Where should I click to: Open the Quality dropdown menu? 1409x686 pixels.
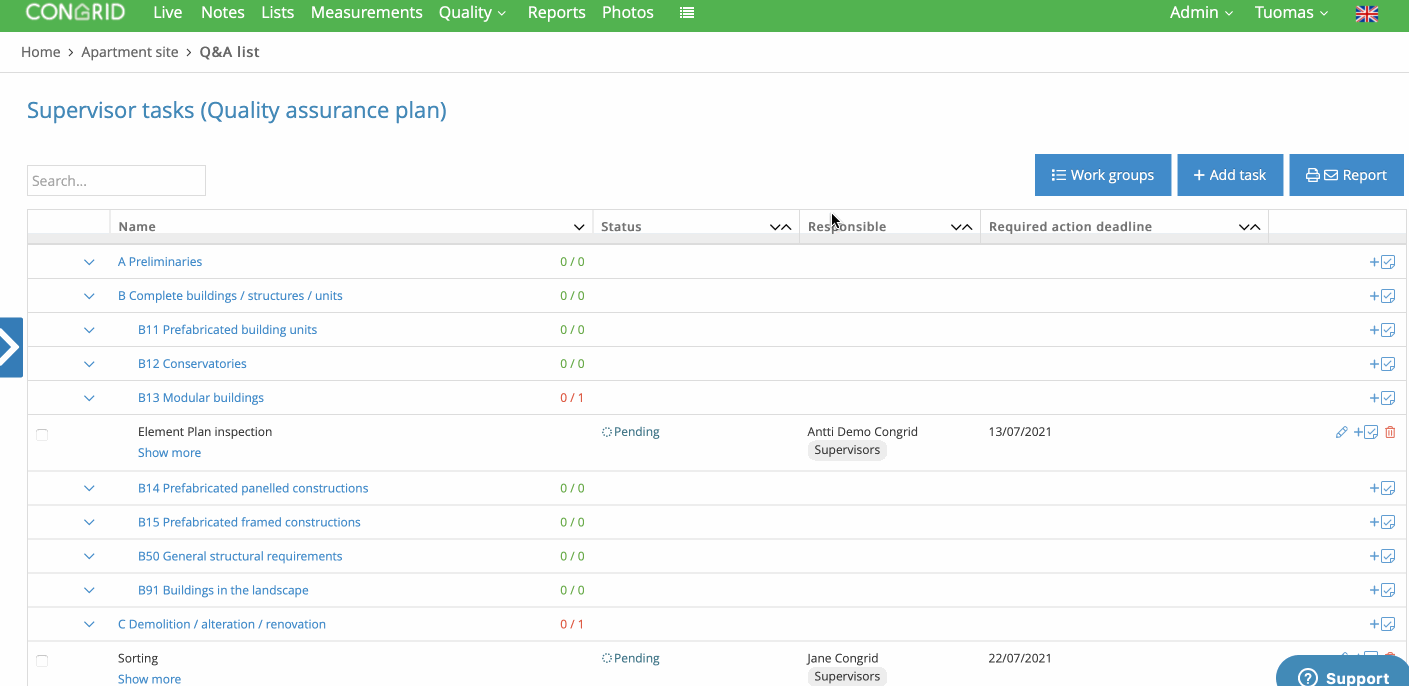pyautogui.click(x=472, y=13)
